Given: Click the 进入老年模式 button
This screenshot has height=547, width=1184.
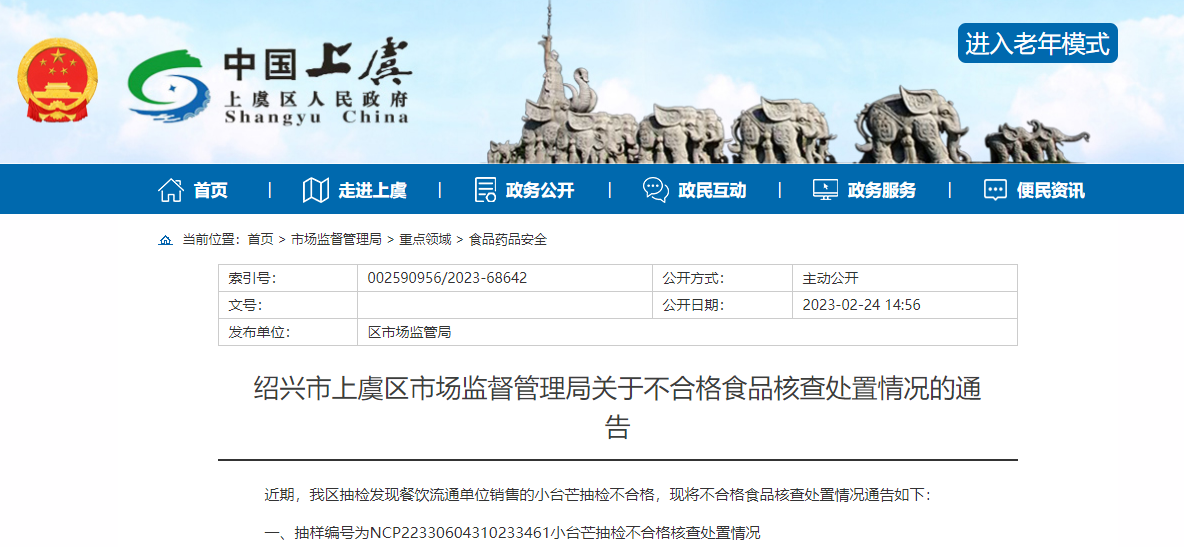Looking at the screenshot, I should pos(1038,43).
